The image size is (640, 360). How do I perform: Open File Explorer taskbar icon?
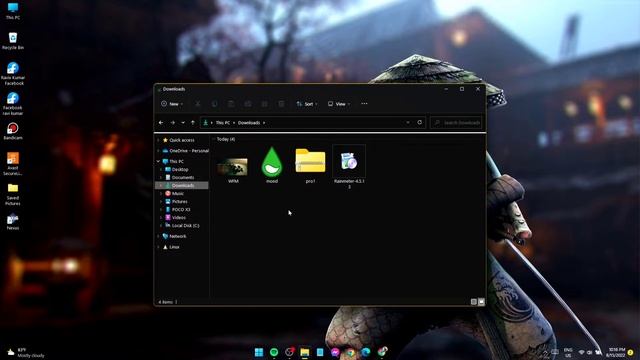[304, 352]
